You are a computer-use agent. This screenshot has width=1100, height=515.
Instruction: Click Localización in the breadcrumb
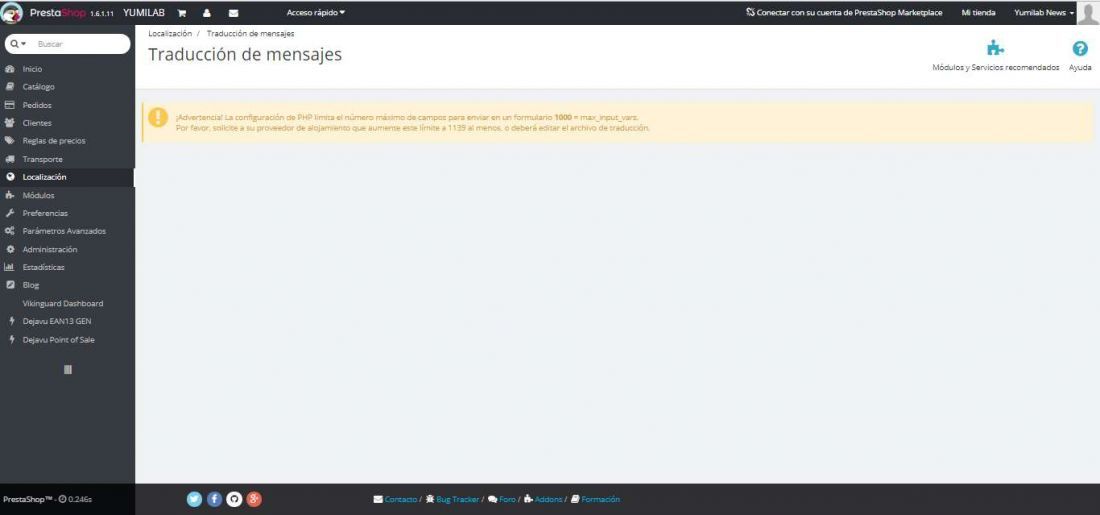[x=170, y=34]
